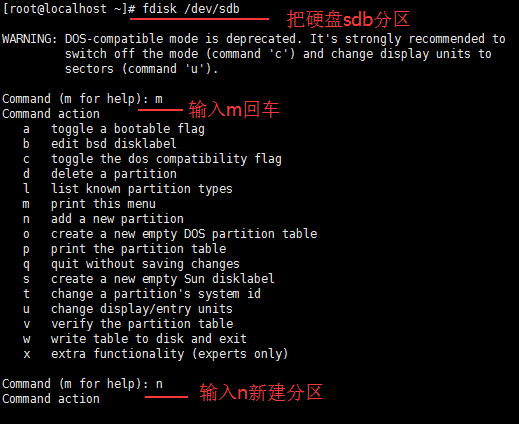Viewport: 519px width, 424px height.
Task: Select the 'edit bsd disklabel' menu line
Action: pos(100,144)
